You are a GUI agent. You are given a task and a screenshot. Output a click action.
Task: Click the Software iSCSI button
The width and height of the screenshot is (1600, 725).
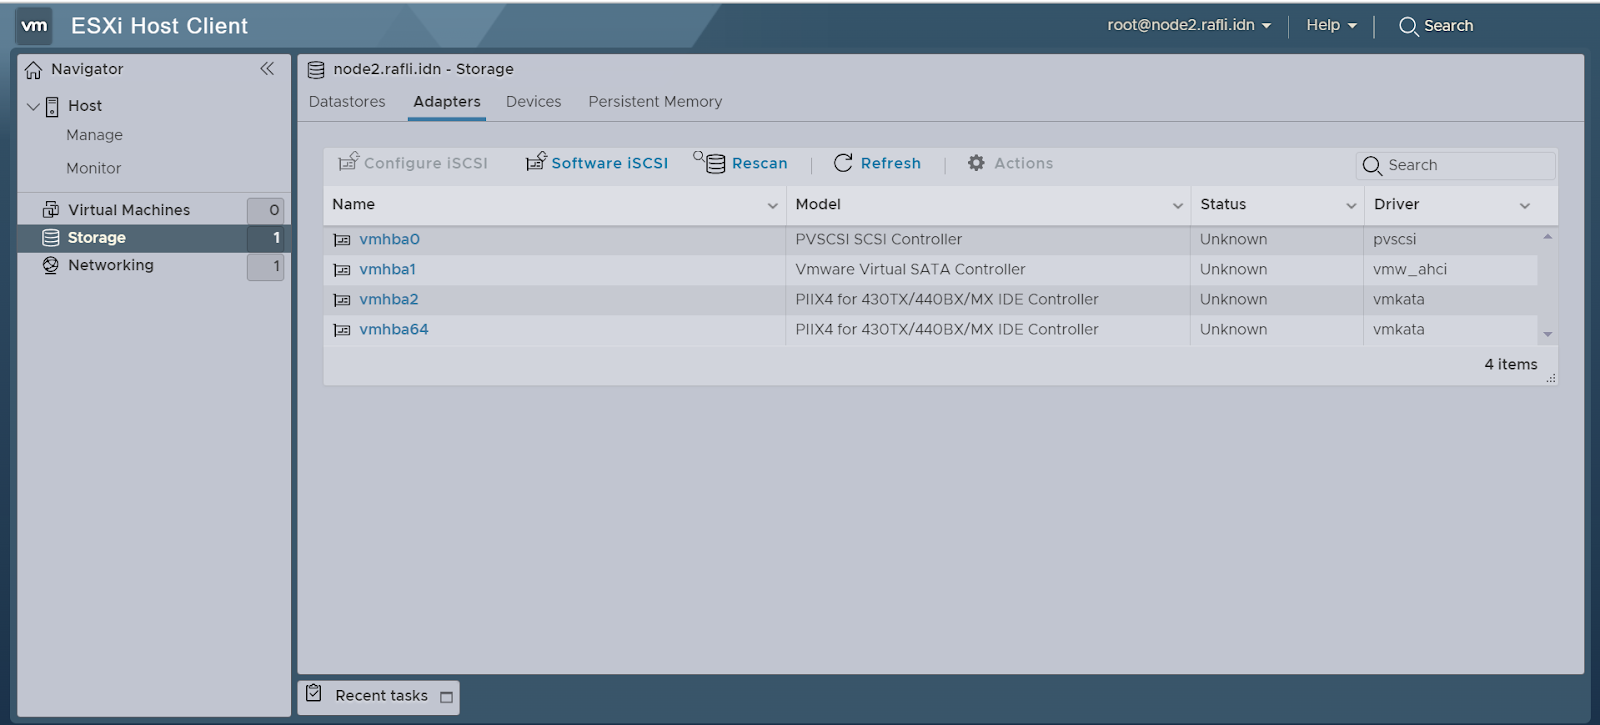pos(597,163)
